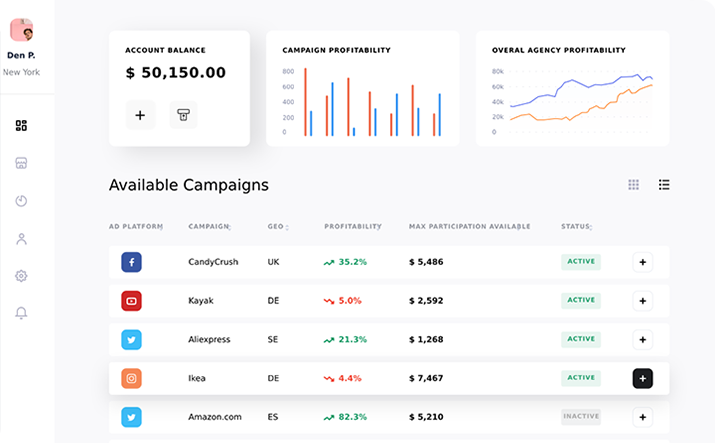
Task: Open the store icon in sidebar
Action: pos(22,163)
